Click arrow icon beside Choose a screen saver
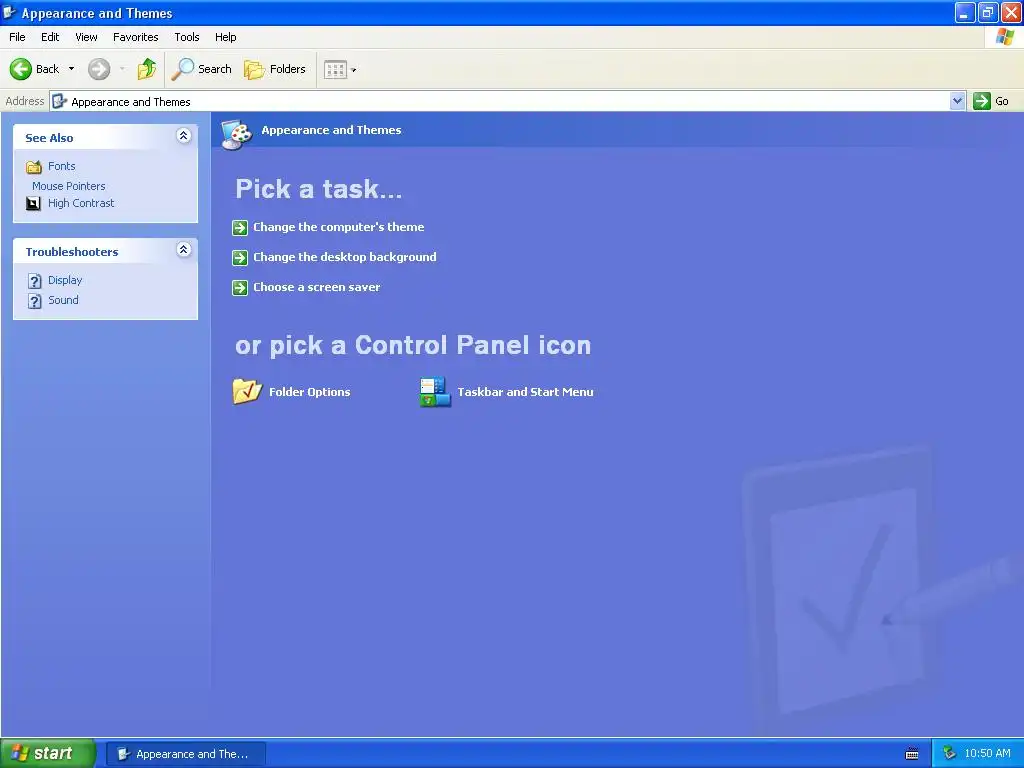The image size is (1024, 768). point(240,287)
